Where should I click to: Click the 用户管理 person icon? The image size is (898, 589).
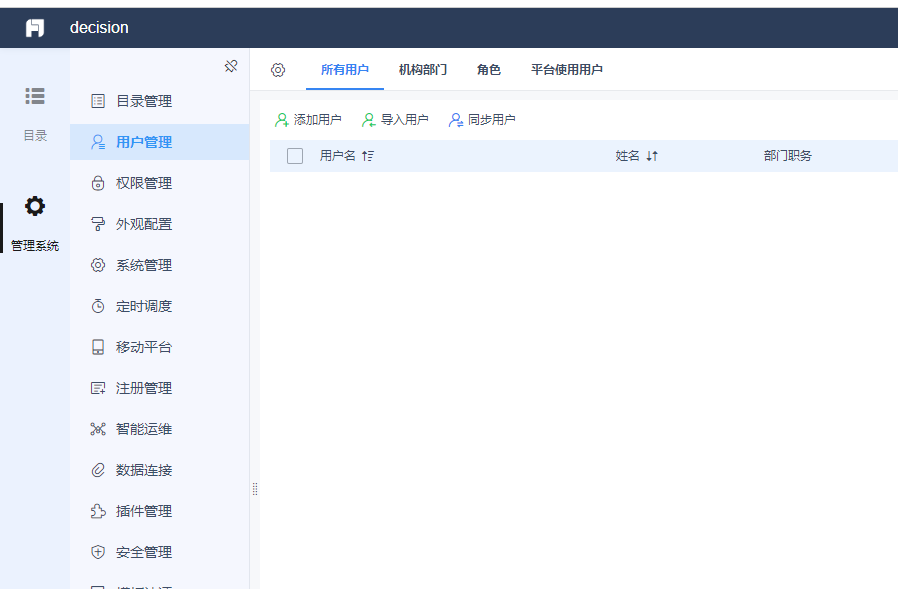(x=98, y=142)
